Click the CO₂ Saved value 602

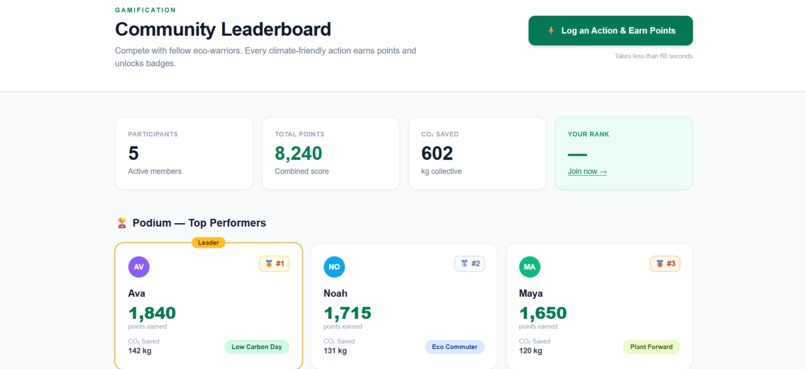tap(437, 153)
